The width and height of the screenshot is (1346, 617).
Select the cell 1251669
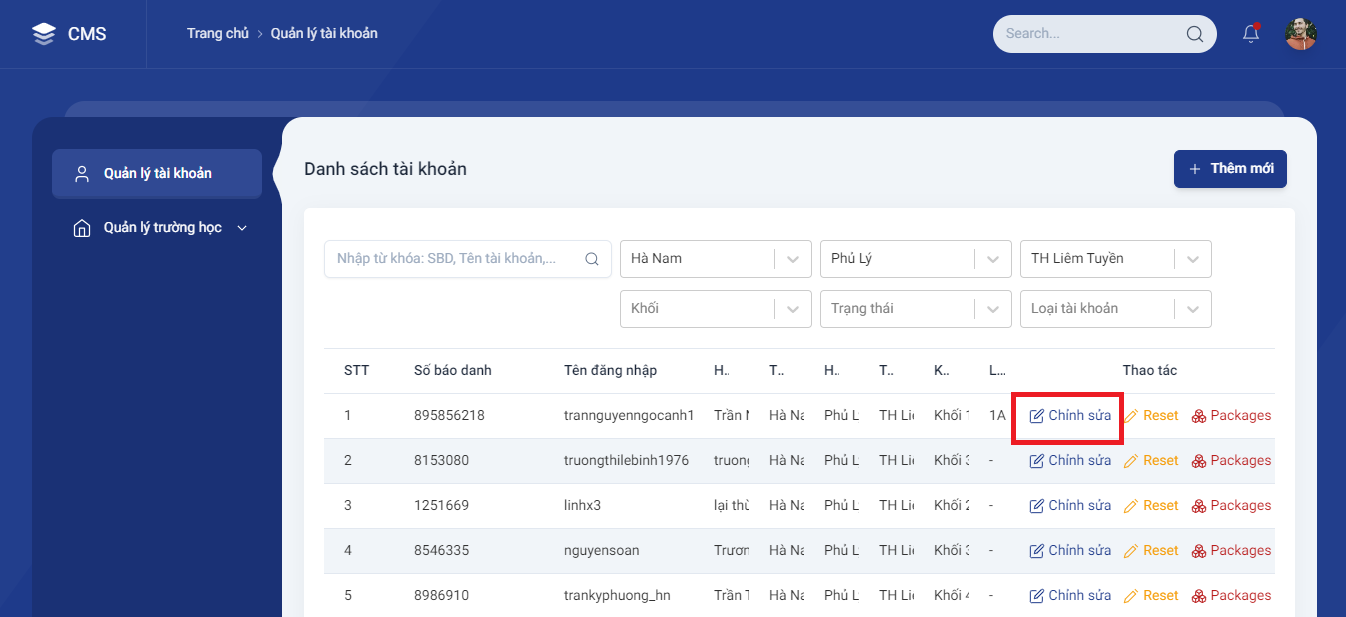click(441, 506)
